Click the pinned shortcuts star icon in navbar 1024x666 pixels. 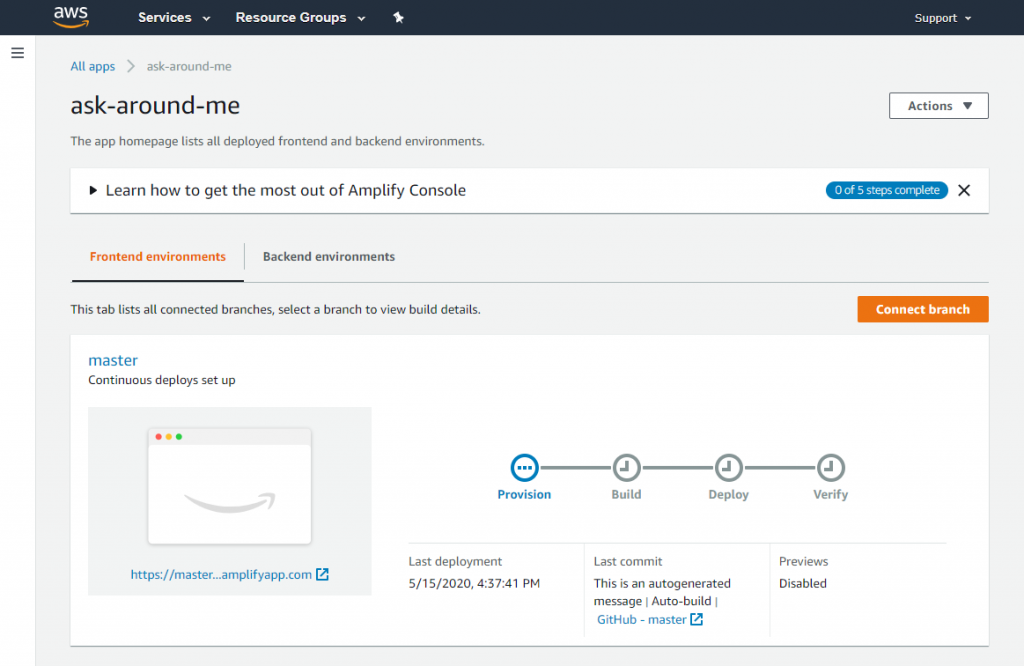pyautogui.click(x=398, y=17)
